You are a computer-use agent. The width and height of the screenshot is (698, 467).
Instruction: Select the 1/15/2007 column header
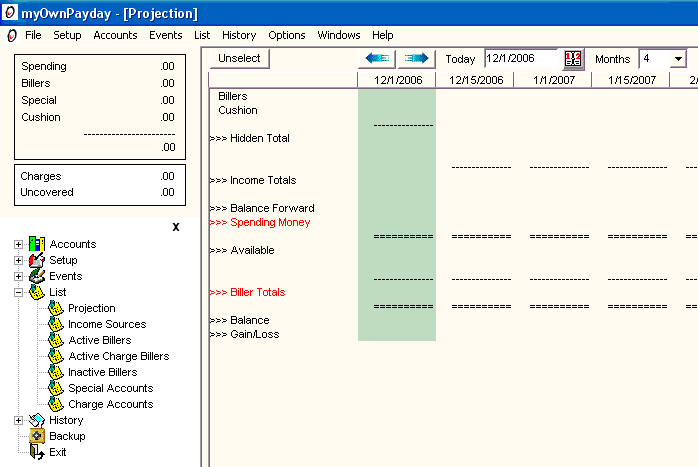click(x=631, y=80)
